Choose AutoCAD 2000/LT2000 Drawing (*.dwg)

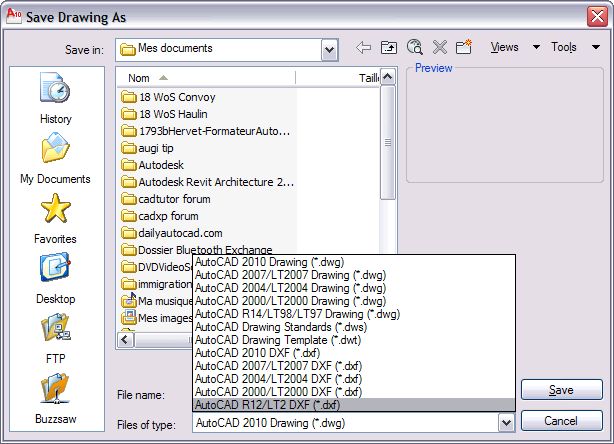(x=354, y=301)
